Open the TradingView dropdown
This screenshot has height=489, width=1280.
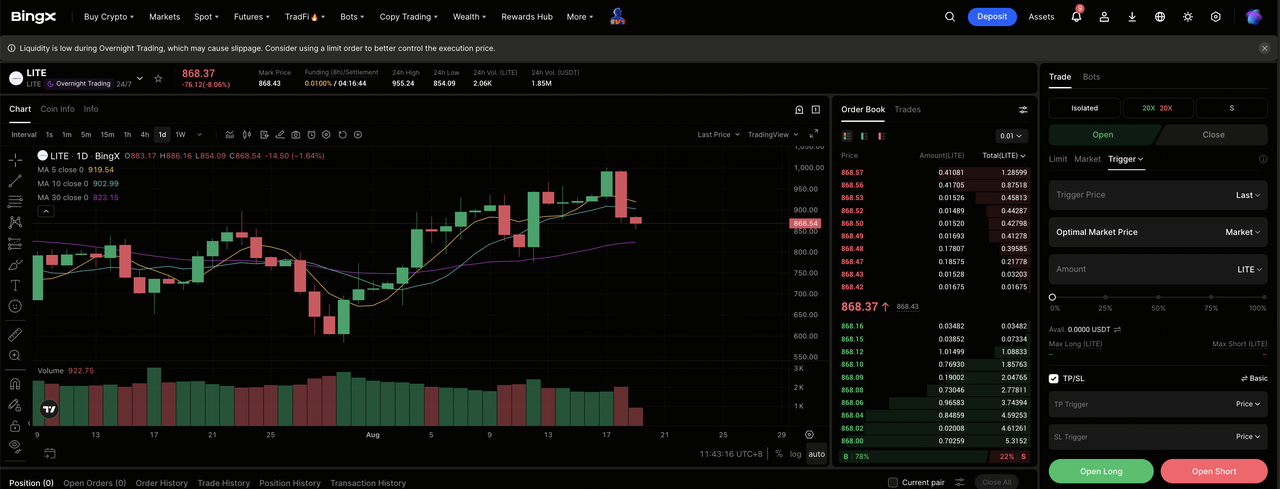pos(774,134)
